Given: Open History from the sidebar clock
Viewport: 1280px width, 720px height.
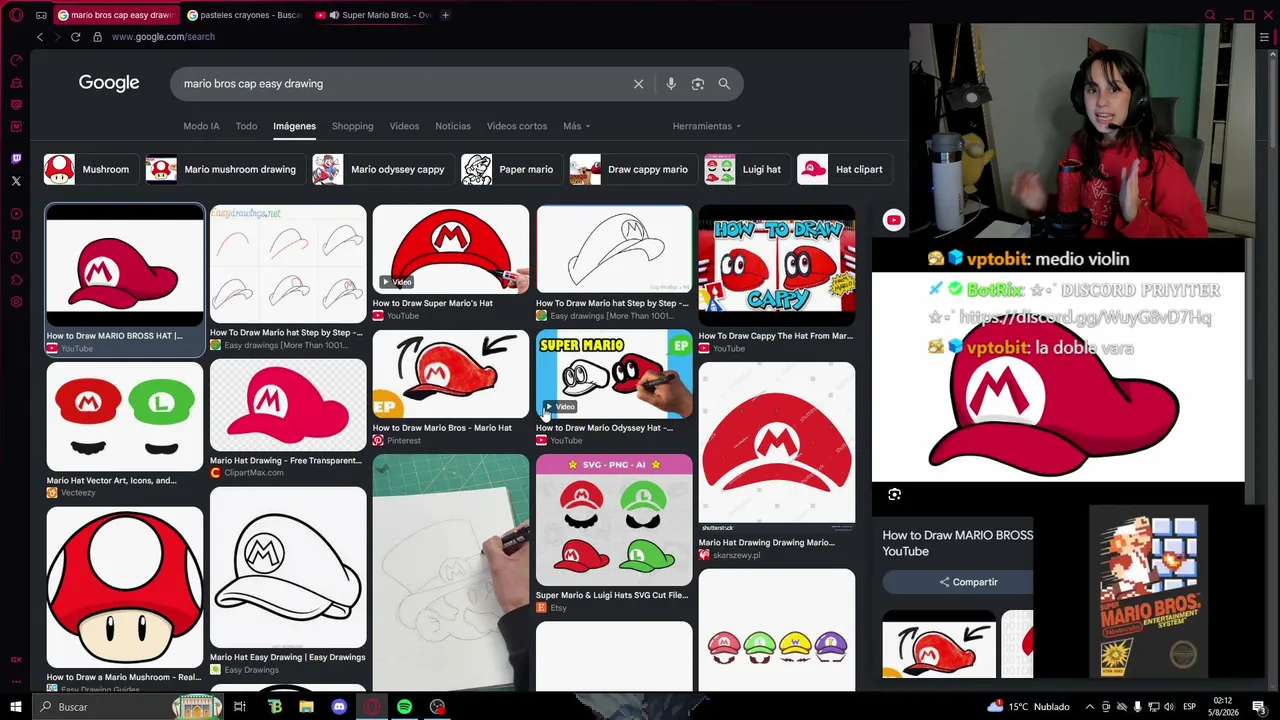Looking at the screenshot, I should [16, 258].
